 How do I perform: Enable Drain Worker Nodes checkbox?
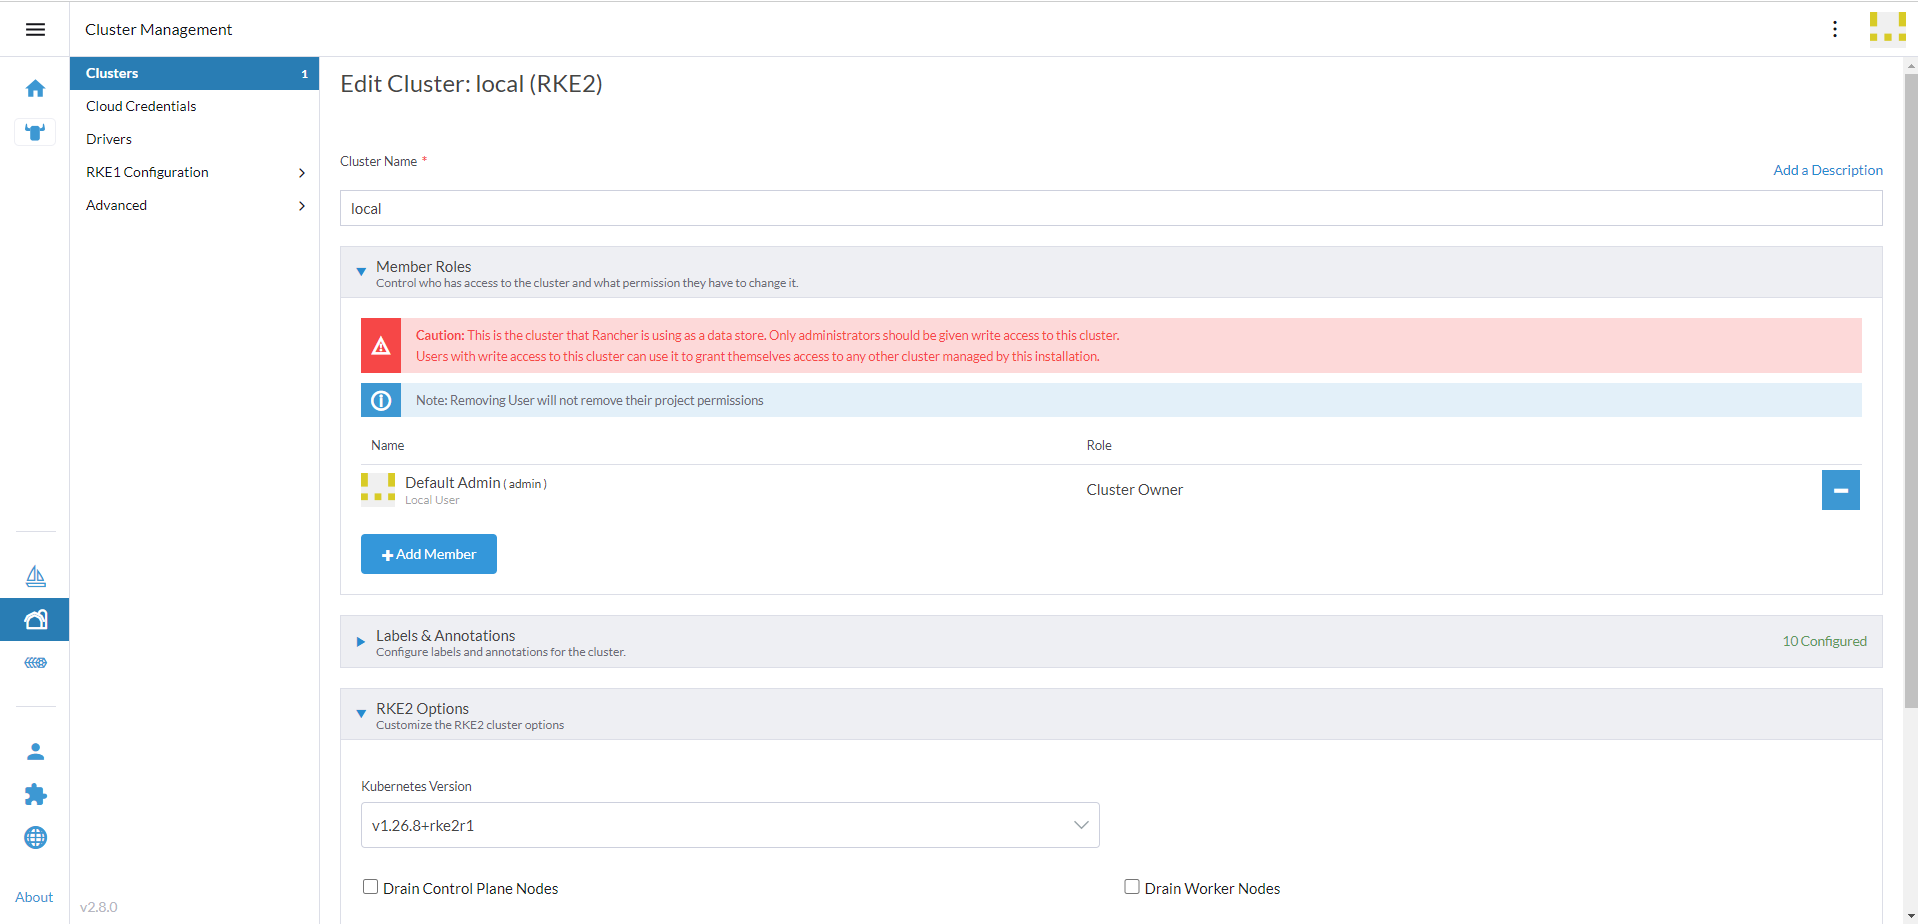coord(1132,887)
